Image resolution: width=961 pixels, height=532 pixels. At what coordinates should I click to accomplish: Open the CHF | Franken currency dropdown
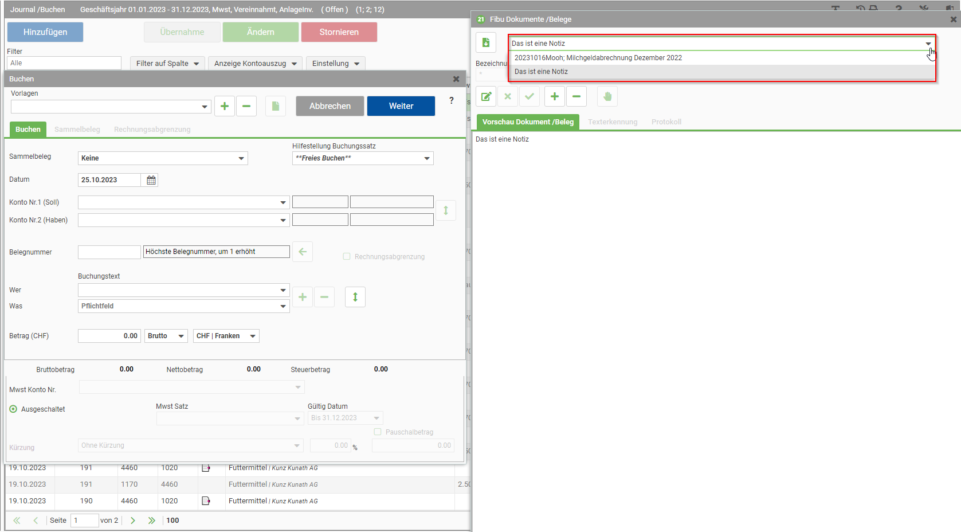click(226, 336)
